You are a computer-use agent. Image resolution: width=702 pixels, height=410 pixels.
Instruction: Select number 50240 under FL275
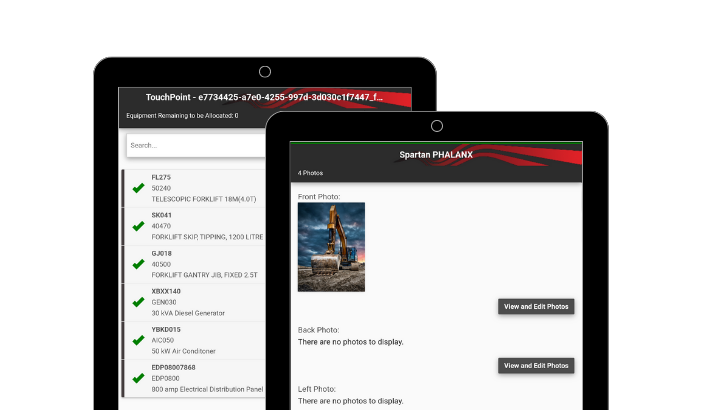point(161,188)
